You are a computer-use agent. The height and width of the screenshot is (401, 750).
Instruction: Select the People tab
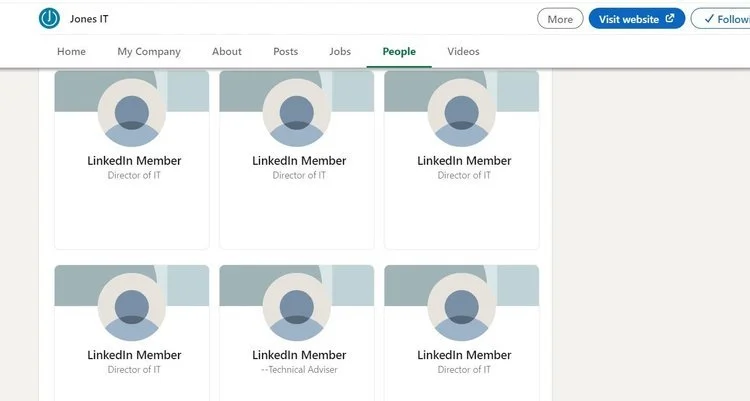point(399,51)
